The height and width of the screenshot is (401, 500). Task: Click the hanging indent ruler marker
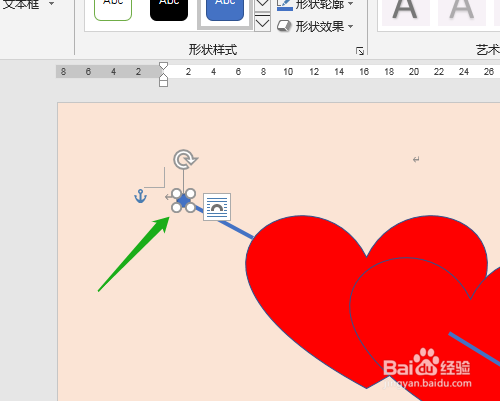(x=163, y=76)
